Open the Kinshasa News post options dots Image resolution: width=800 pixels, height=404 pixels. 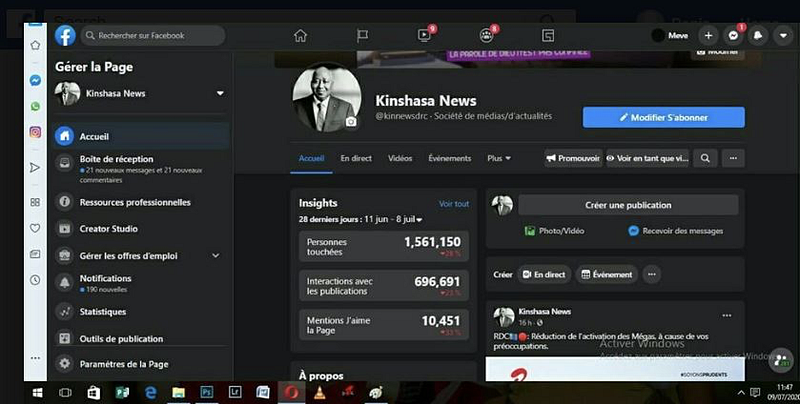point(727,316)
